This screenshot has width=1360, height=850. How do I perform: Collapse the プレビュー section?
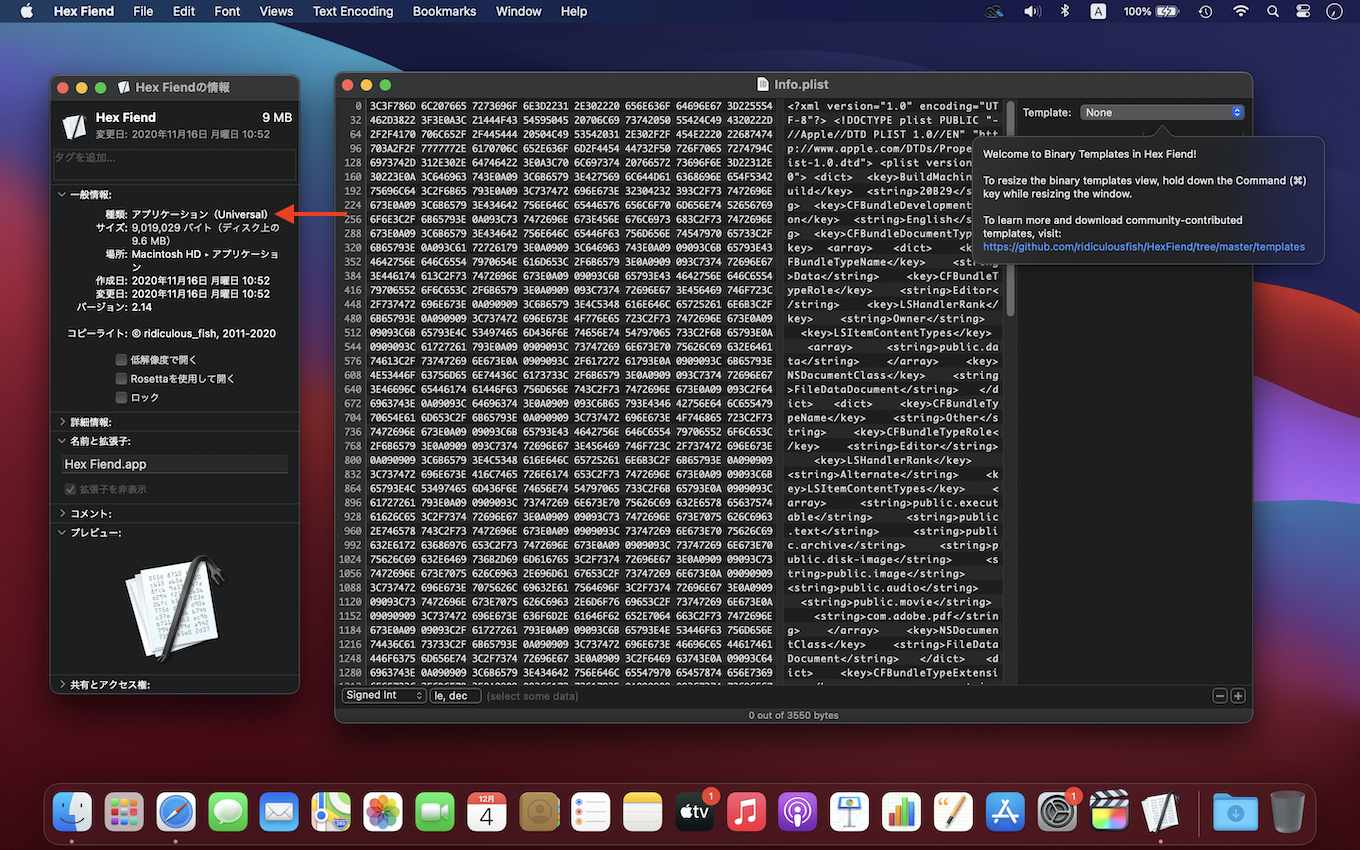pyautogui.click(x=62, y=533)
